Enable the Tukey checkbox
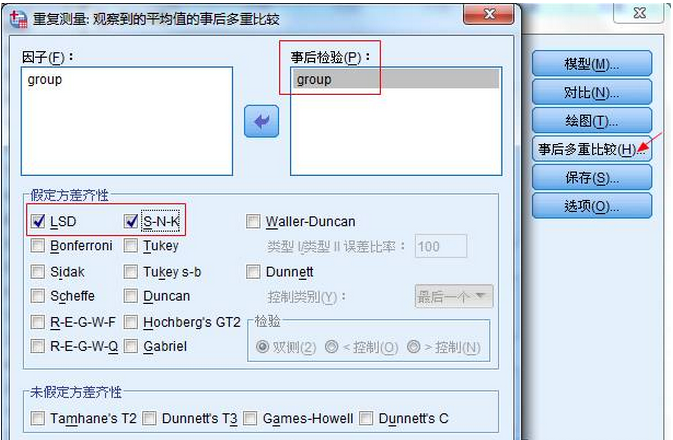 (x=132, y=246)
